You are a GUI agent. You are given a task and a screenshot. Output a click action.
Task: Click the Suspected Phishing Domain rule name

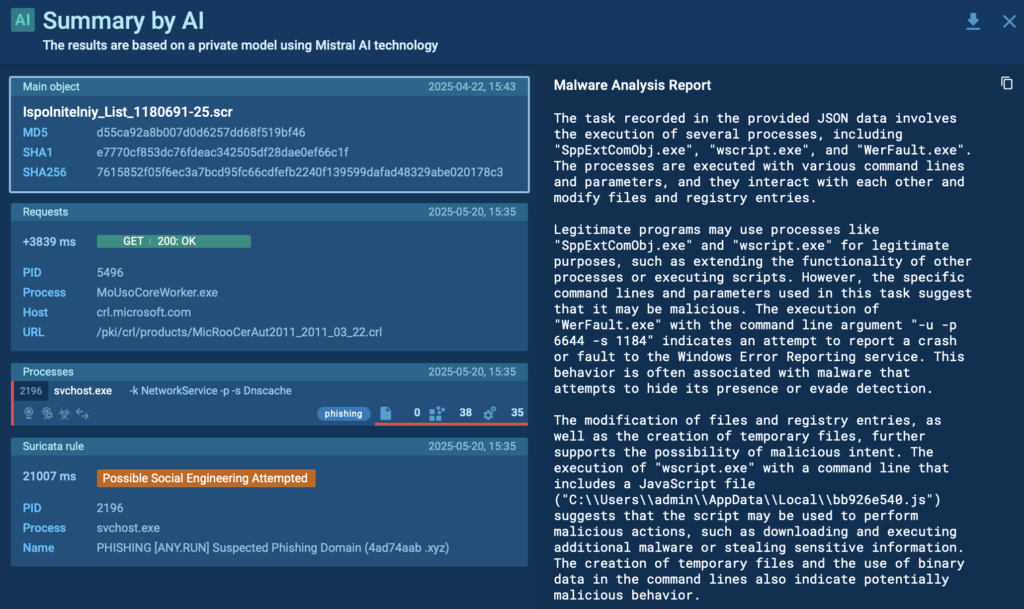[x=273, y=548]
